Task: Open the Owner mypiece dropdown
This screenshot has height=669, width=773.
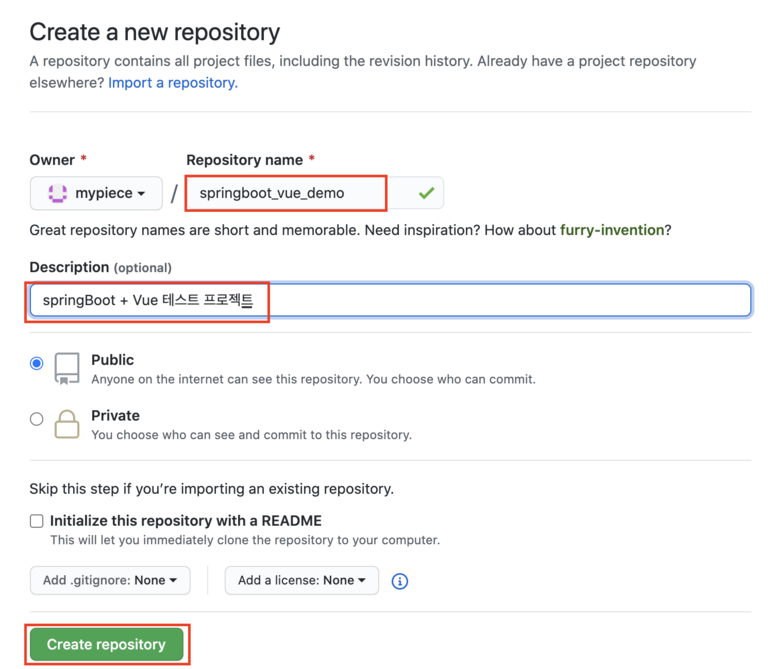Action: [96, 193]
